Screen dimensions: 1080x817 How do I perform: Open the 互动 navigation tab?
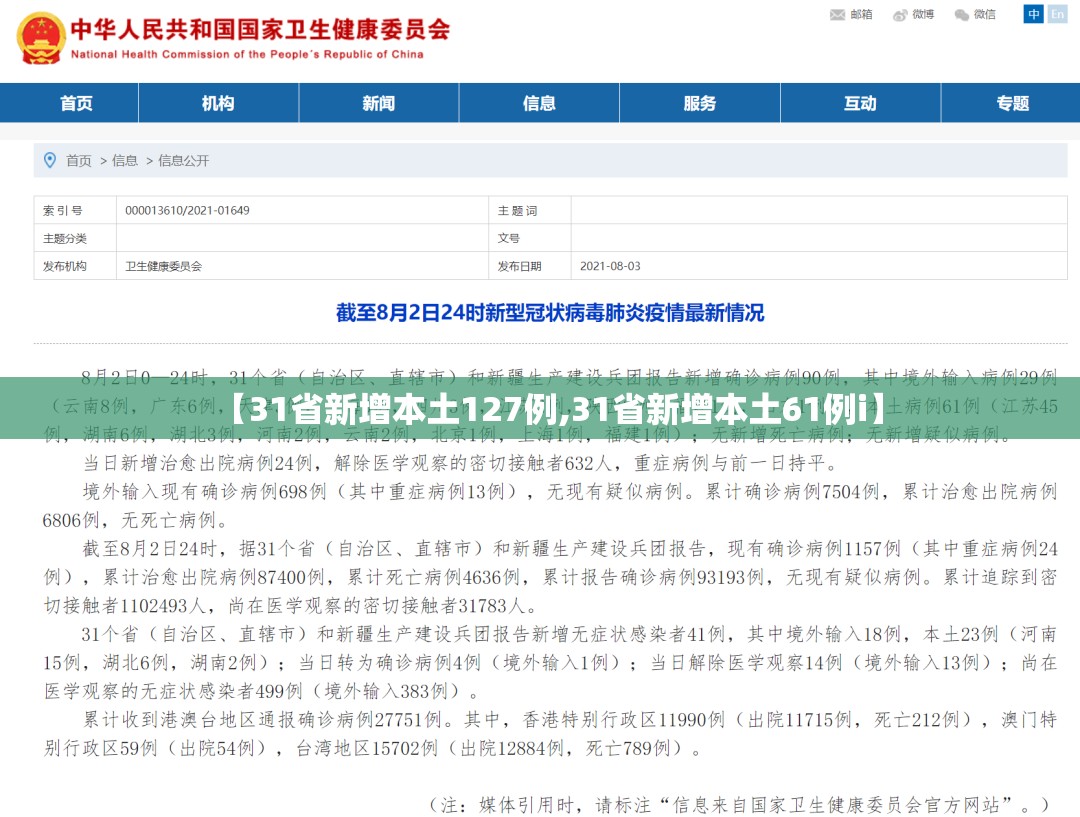point(860,103)
